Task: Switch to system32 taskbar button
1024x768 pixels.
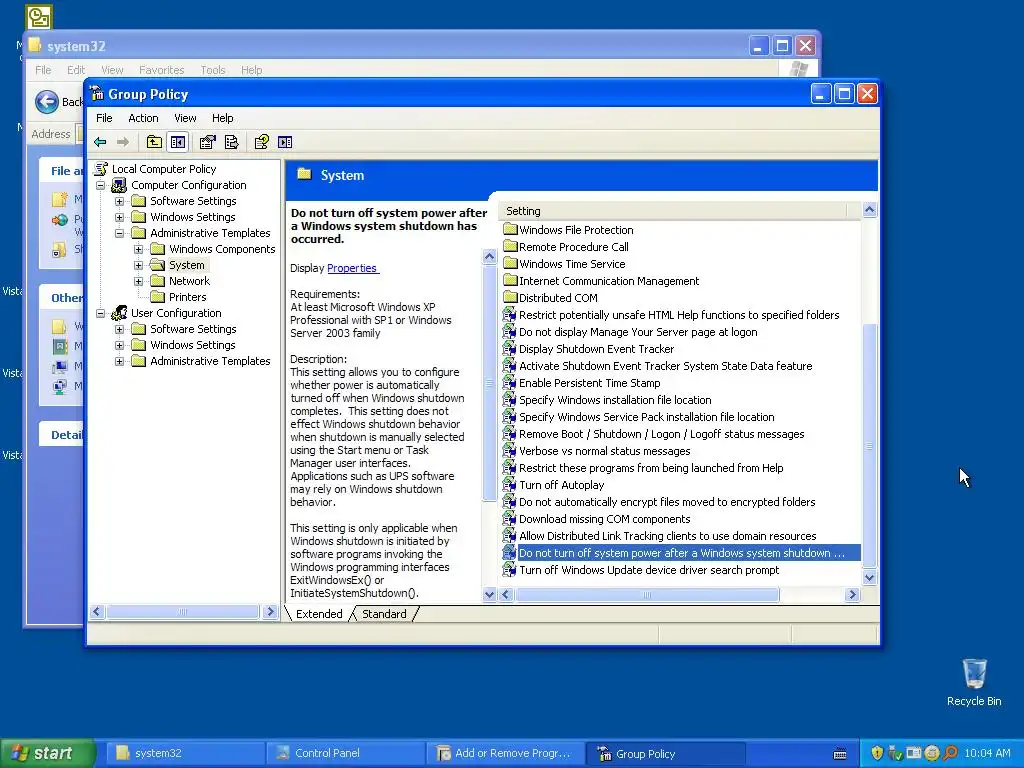Action: [184, 753]
